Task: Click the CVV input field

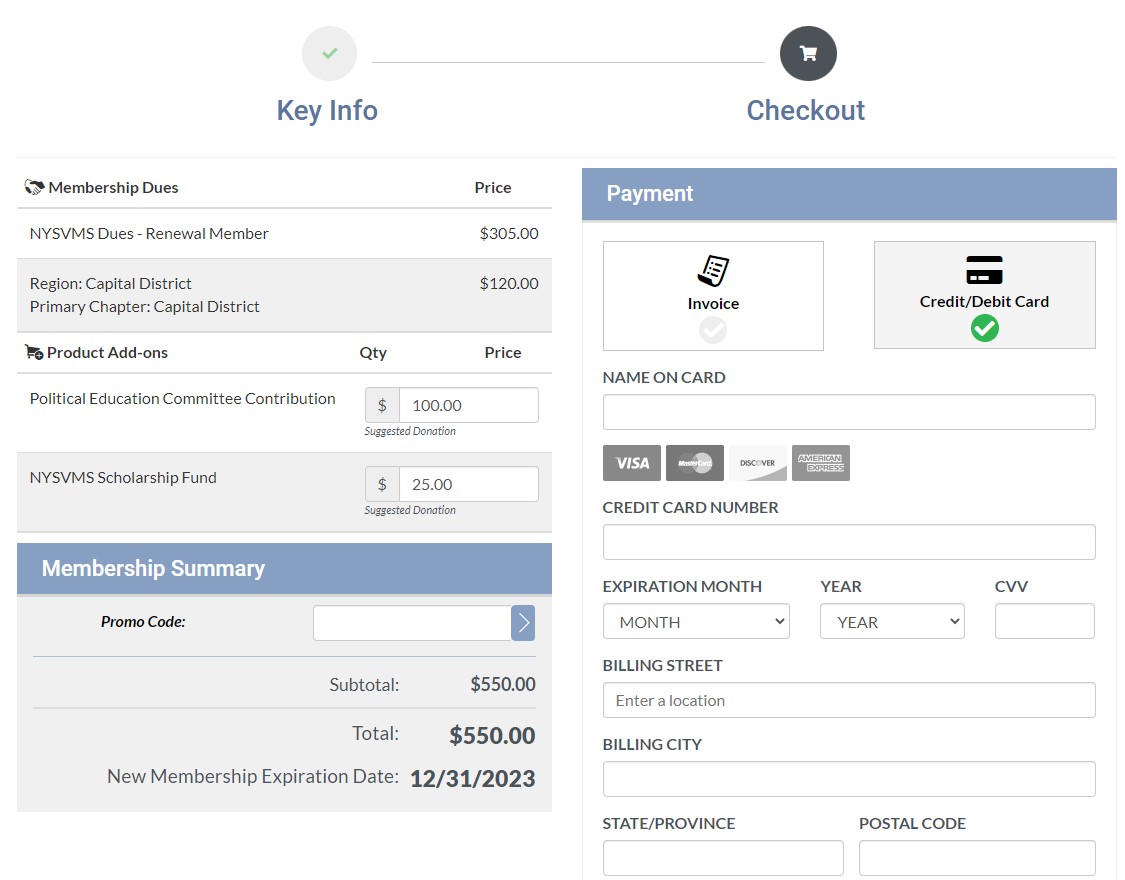Action: [x=1045, y=621]
